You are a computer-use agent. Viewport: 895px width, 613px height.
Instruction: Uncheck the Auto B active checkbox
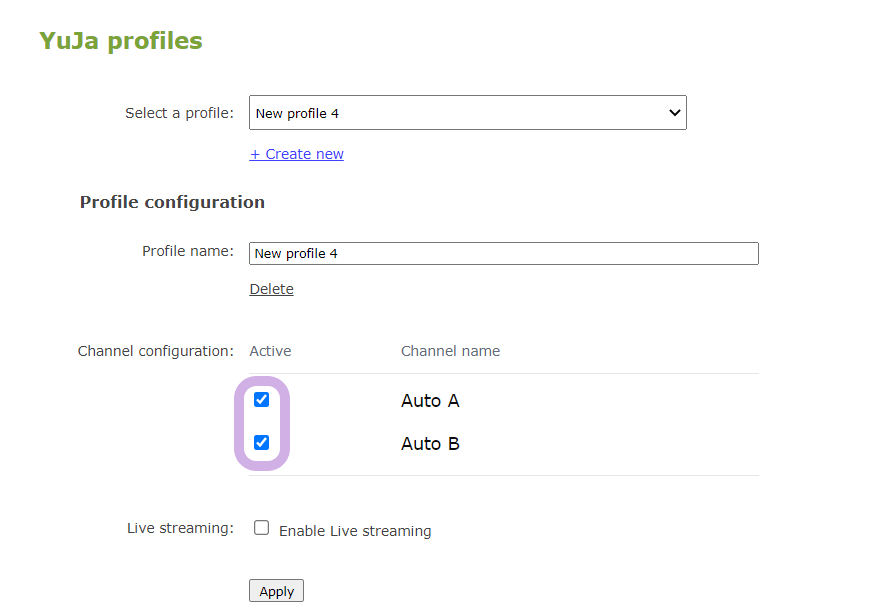pyautogui.click(x=262, y=442)
